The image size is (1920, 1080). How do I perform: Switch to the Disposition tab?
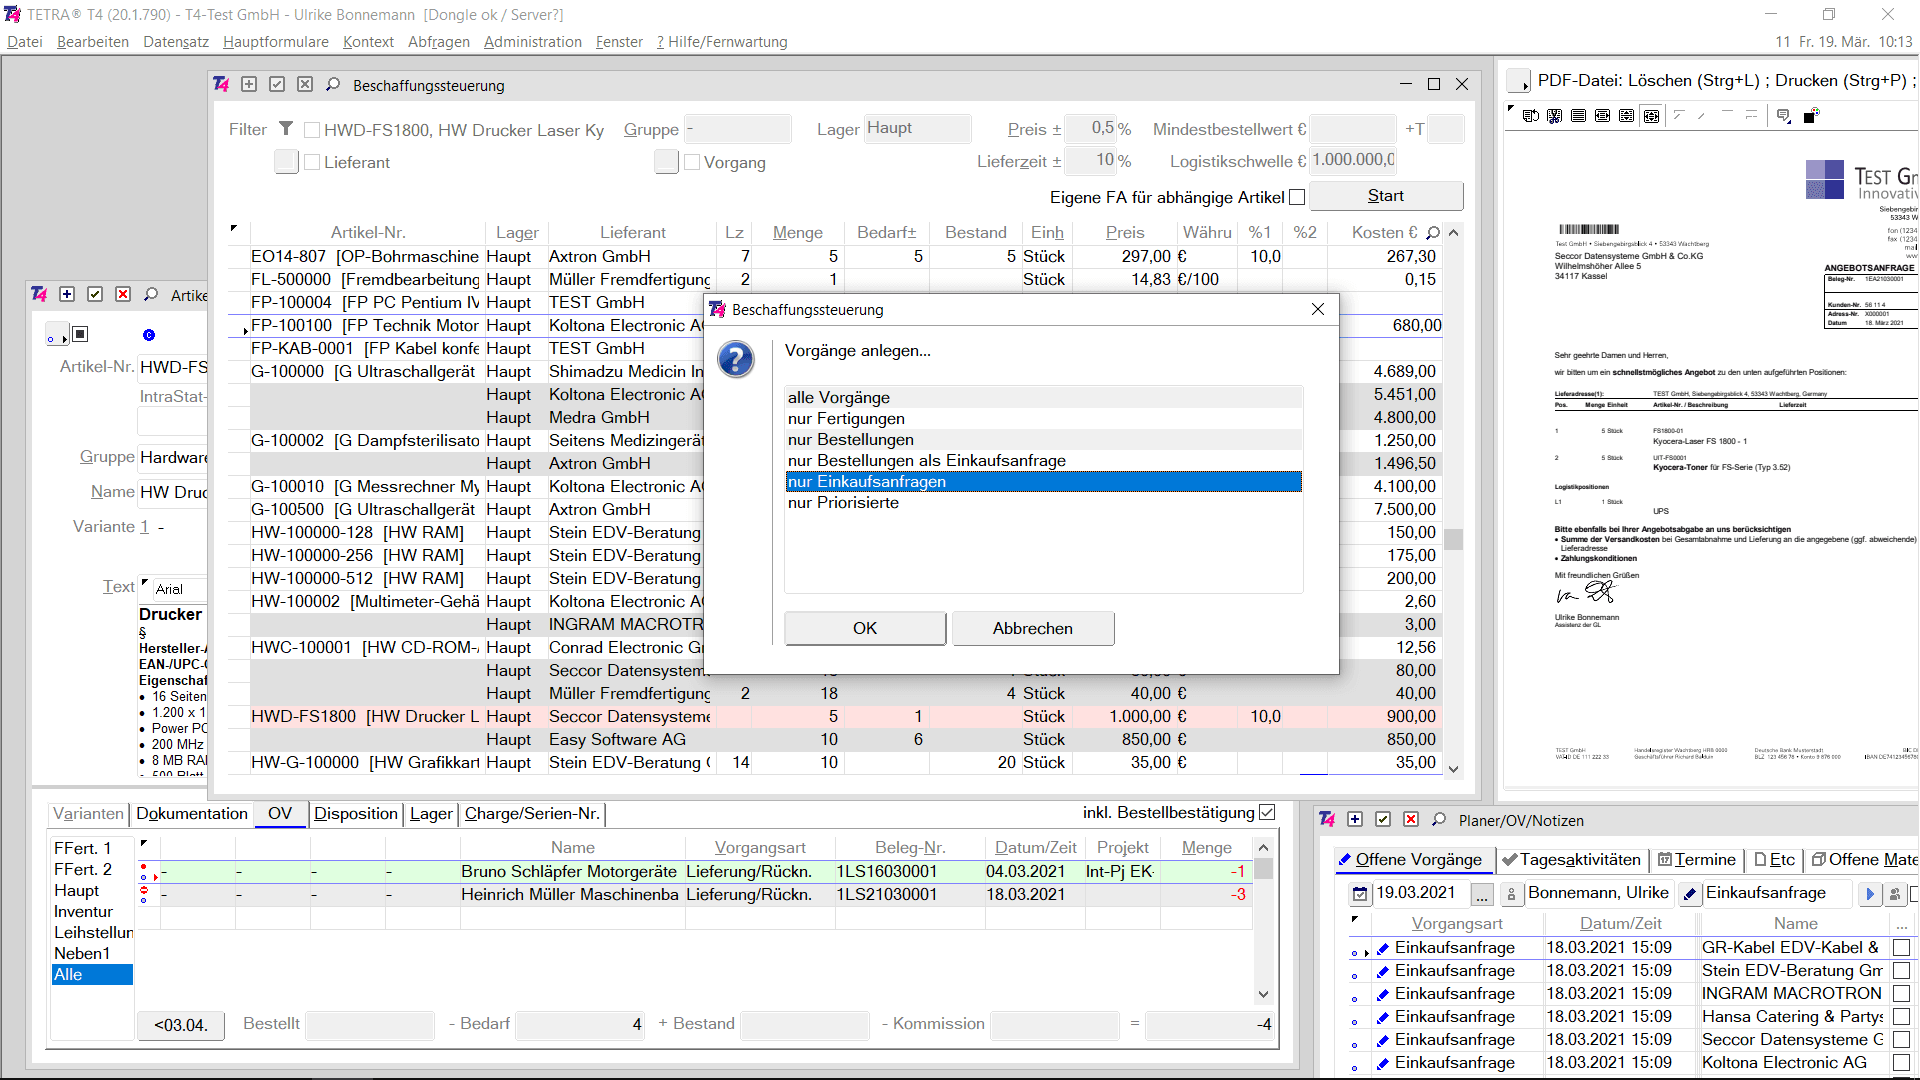[356, 814]
